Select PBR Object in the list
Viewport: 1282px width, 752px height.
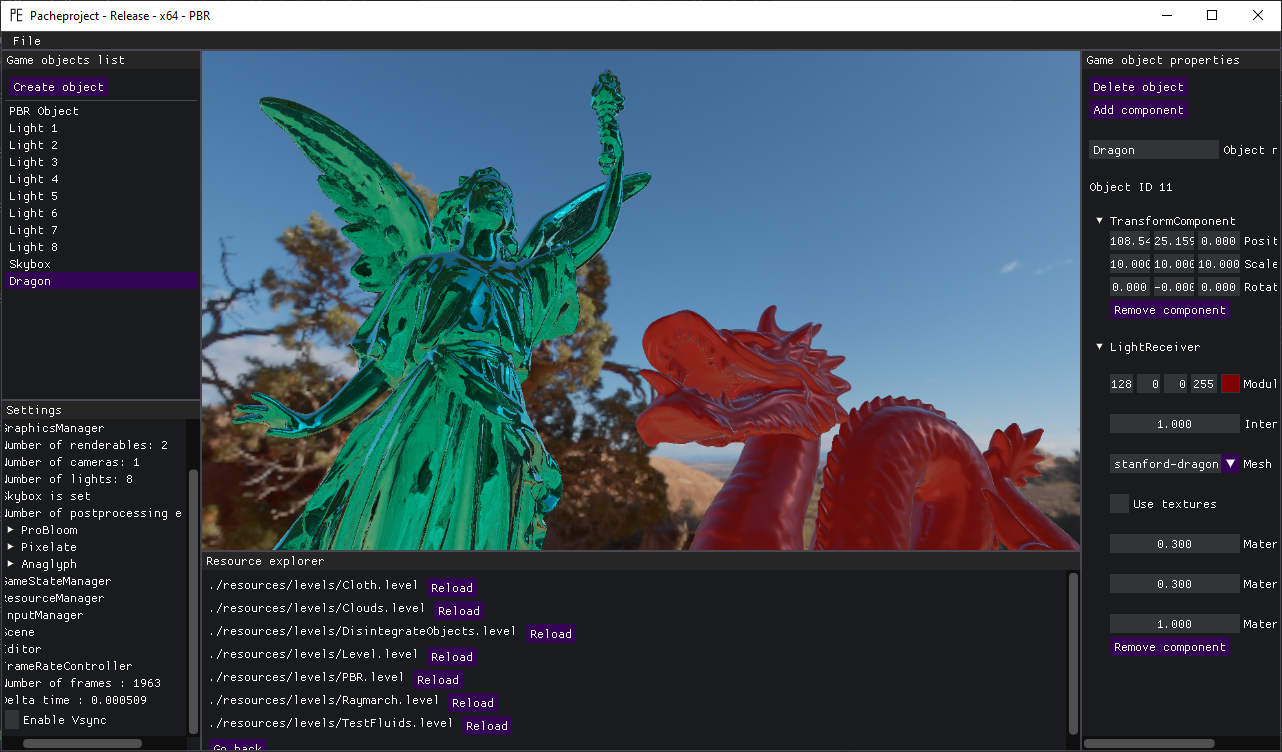(x=44, y=111)
